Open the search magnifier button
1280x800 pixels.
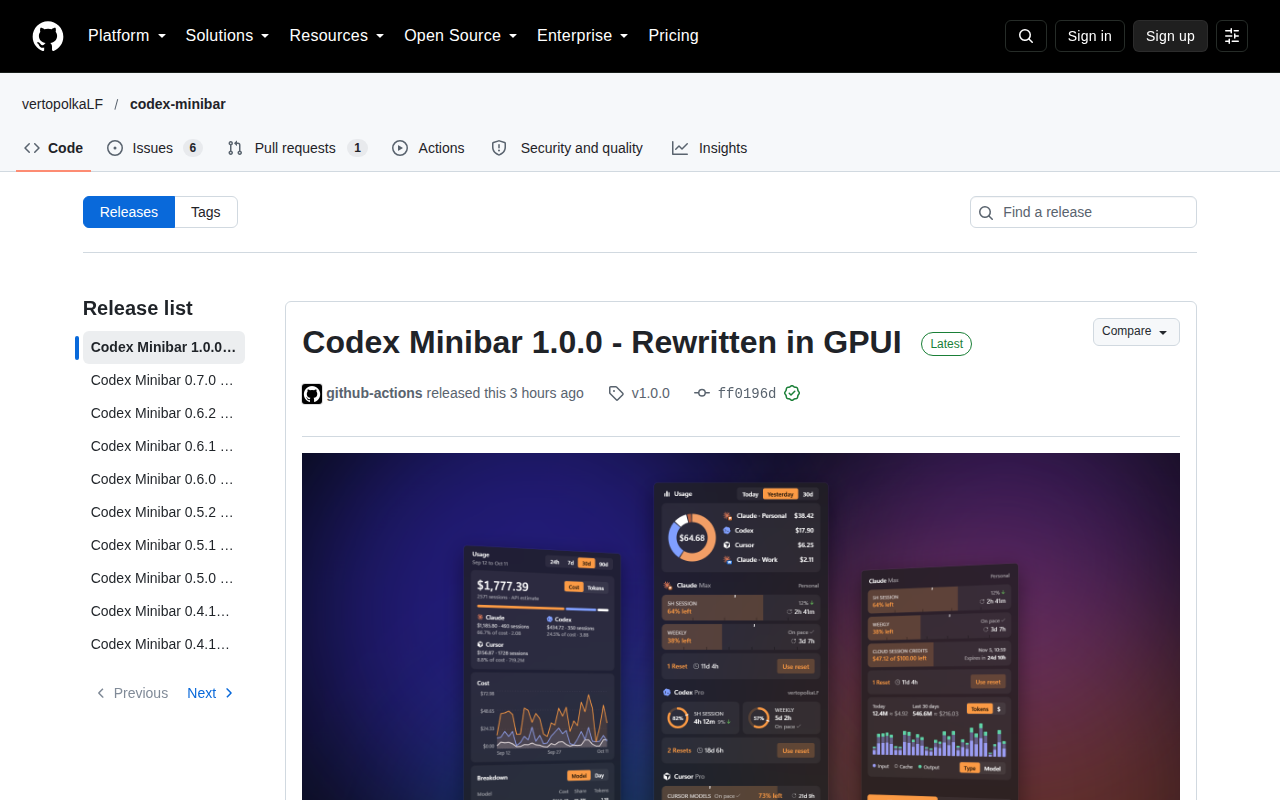point(1026,36)
